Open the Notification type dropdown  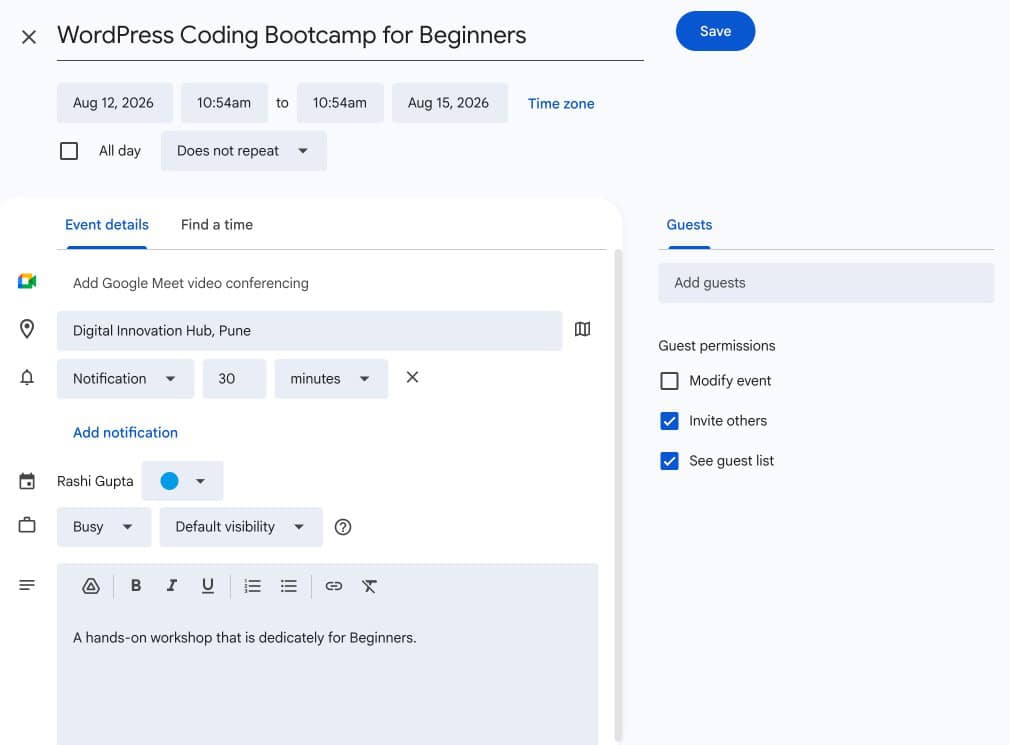click(125, 379)
